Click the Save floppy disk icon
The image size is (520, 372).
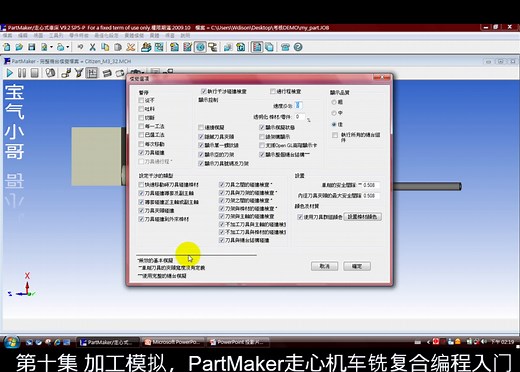32,47
